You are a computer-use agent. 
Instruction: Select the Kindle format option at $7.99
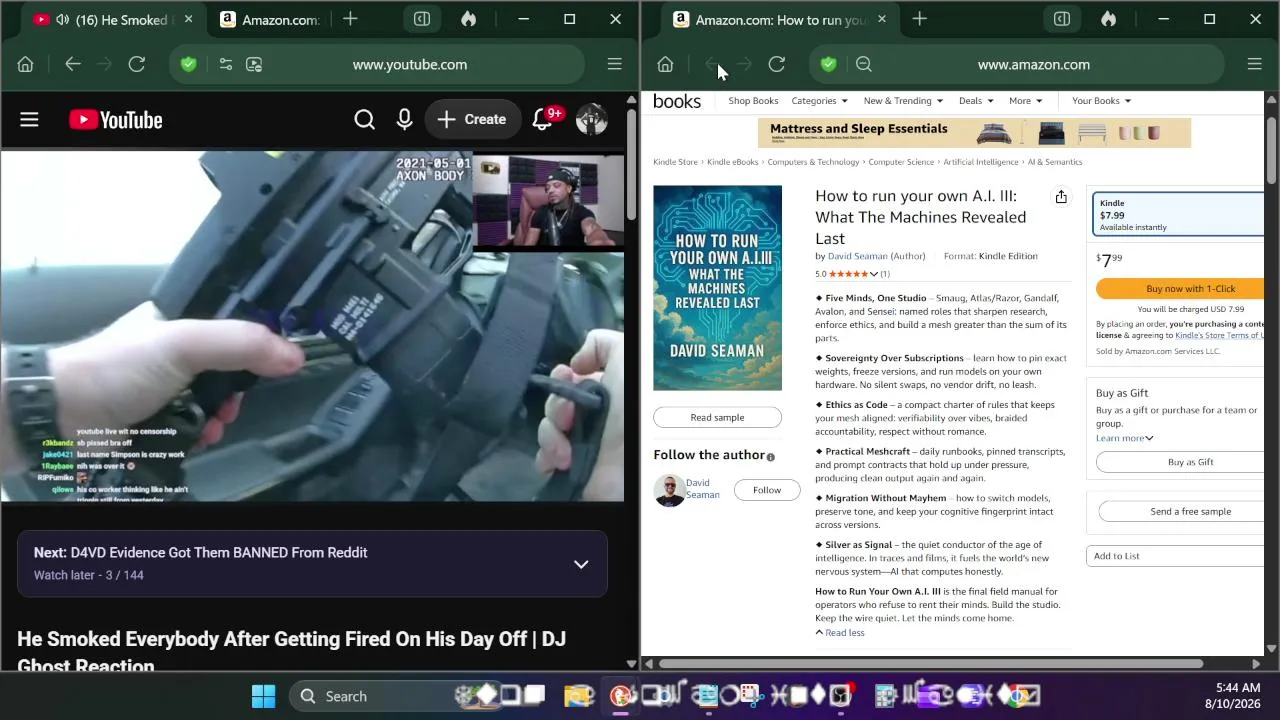coord(1178,215)
